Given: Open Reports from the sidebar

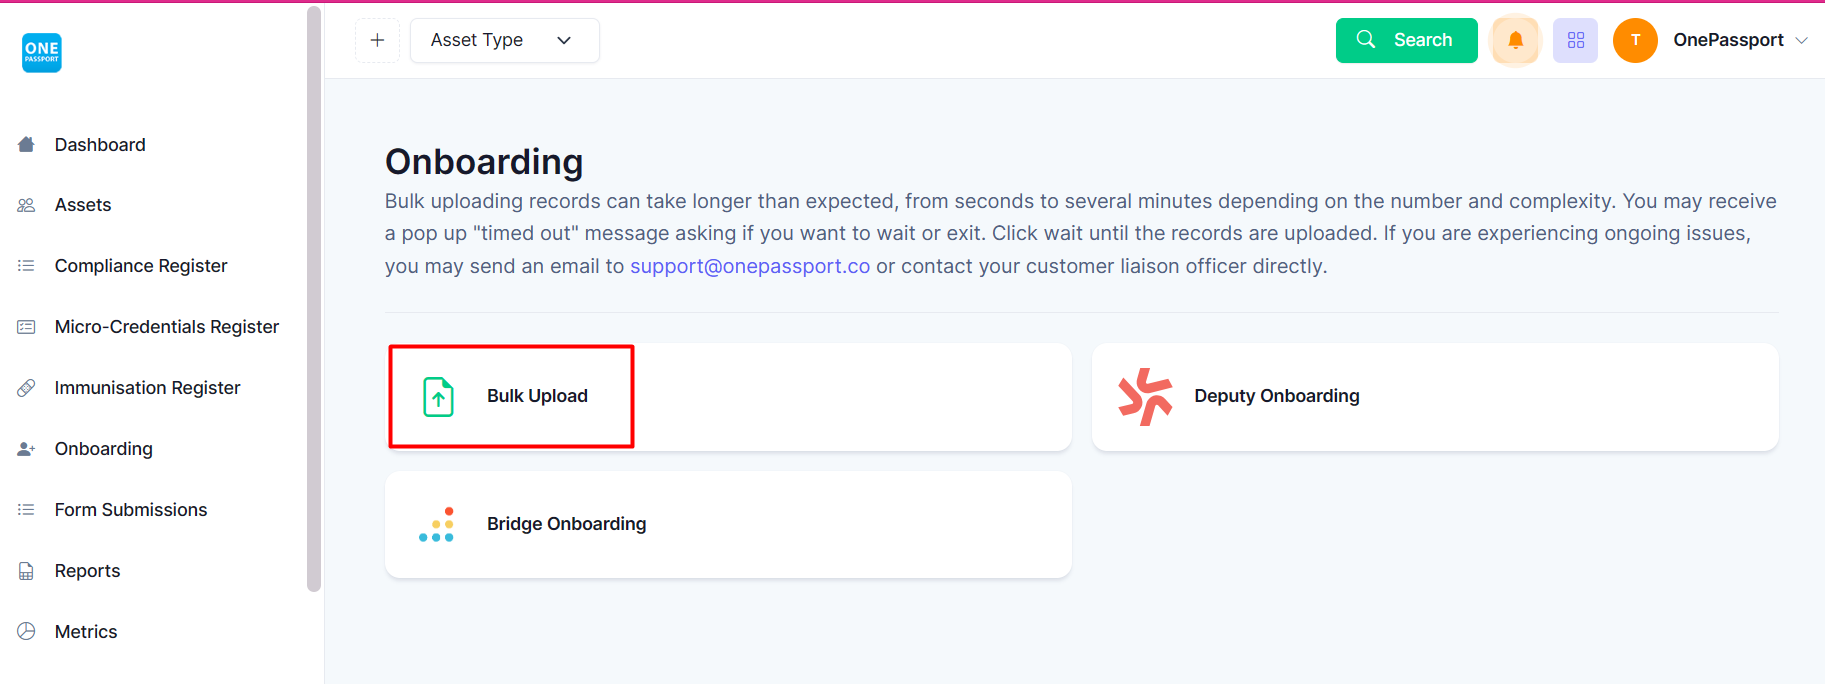Looking at the screenshot, I should pos(87,571).
